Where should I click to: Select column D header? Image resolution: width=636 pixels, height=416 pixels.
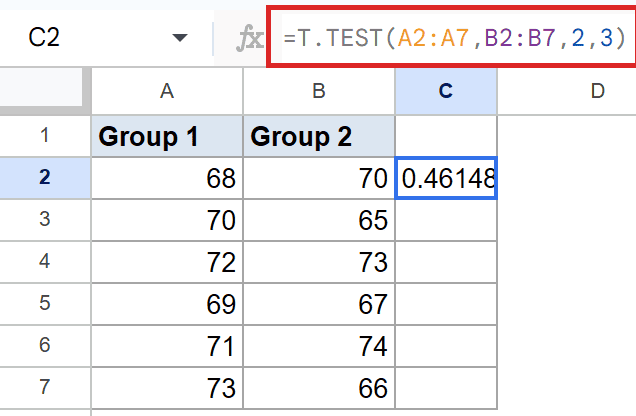pyautogui.click(x=597, y=91)
